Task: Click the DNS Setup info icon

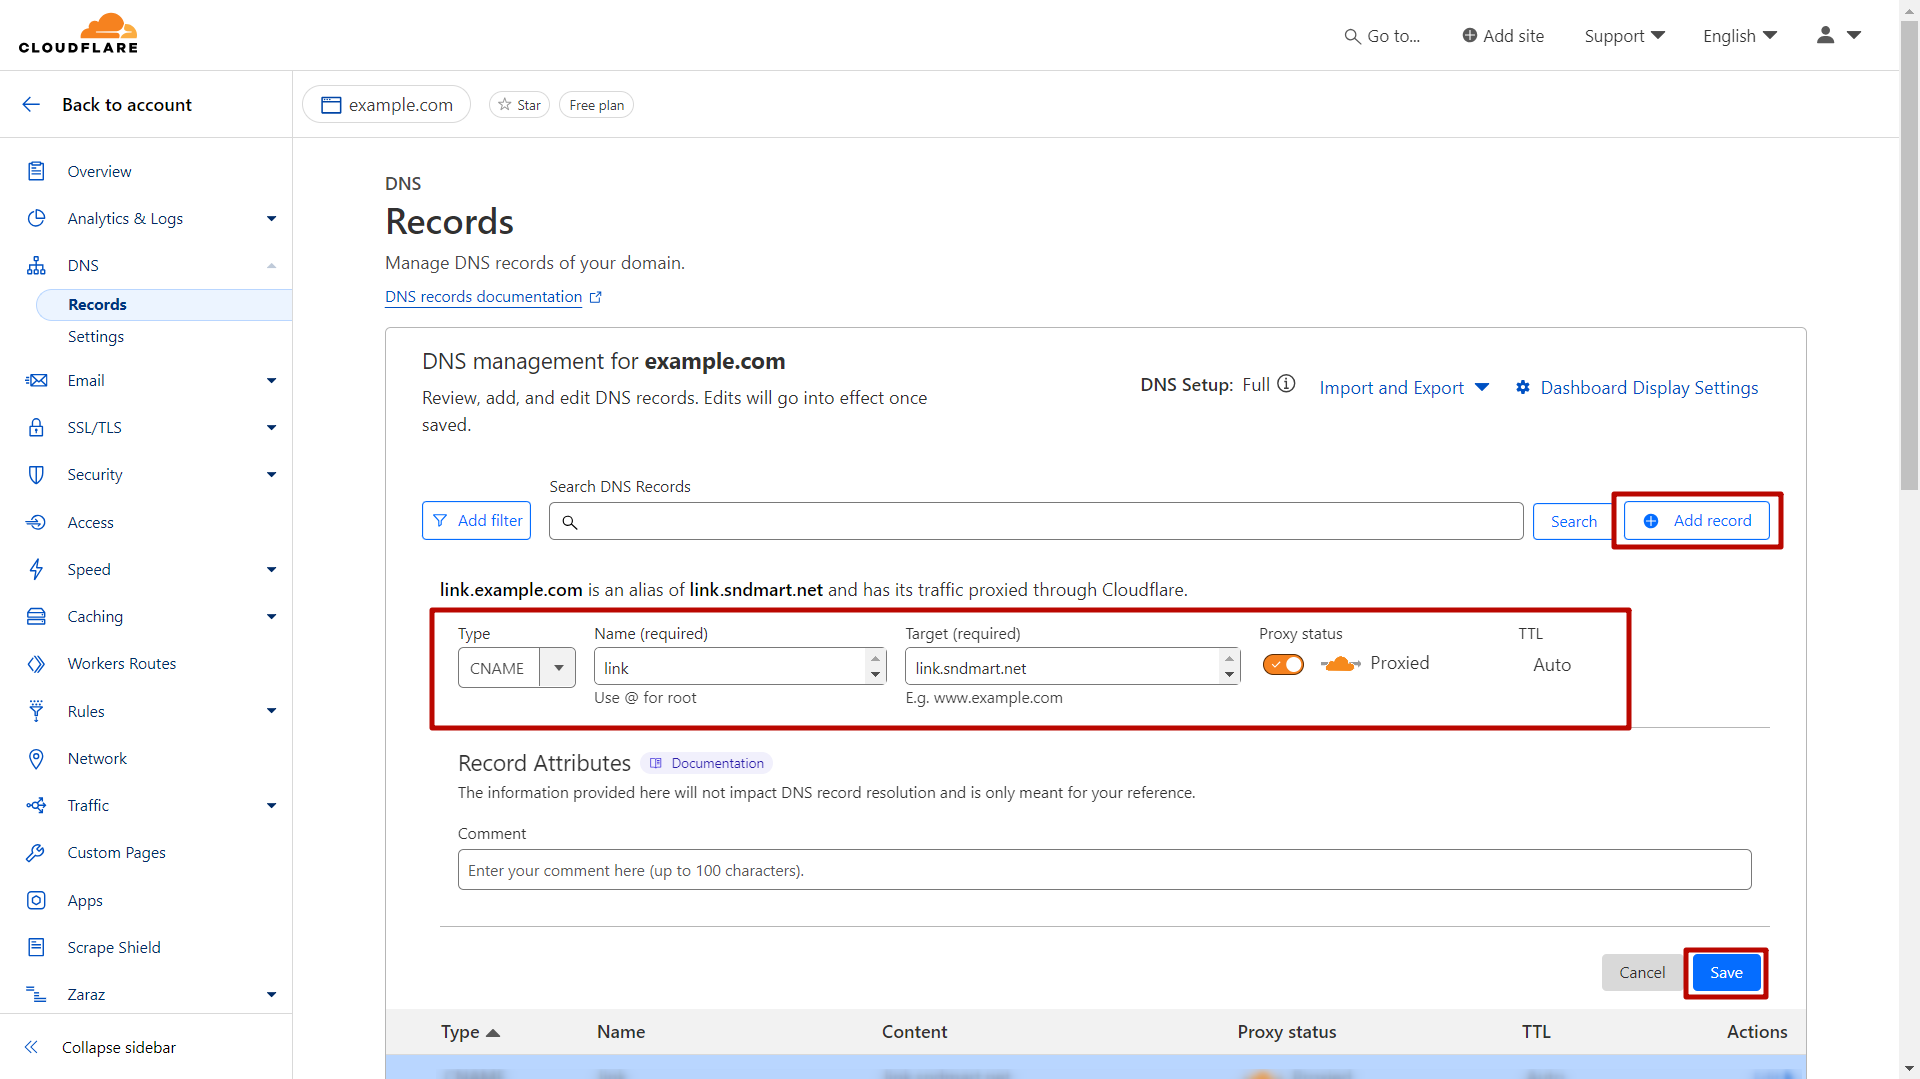Action: (1286, 384)
